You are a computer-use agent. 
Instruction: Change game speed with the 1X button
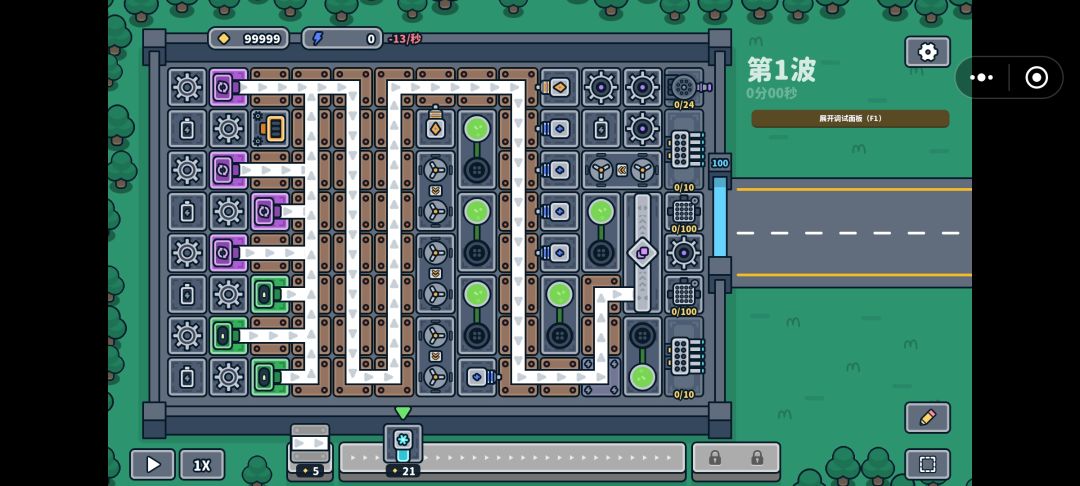click(x=202, y=465)
